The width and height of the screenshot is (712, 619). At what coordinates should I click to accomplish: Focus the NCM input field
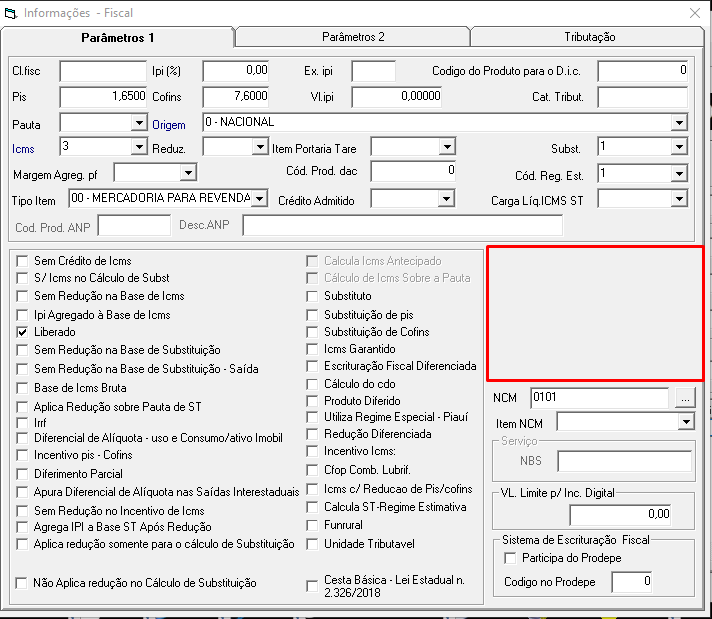(x=599, y=398)
